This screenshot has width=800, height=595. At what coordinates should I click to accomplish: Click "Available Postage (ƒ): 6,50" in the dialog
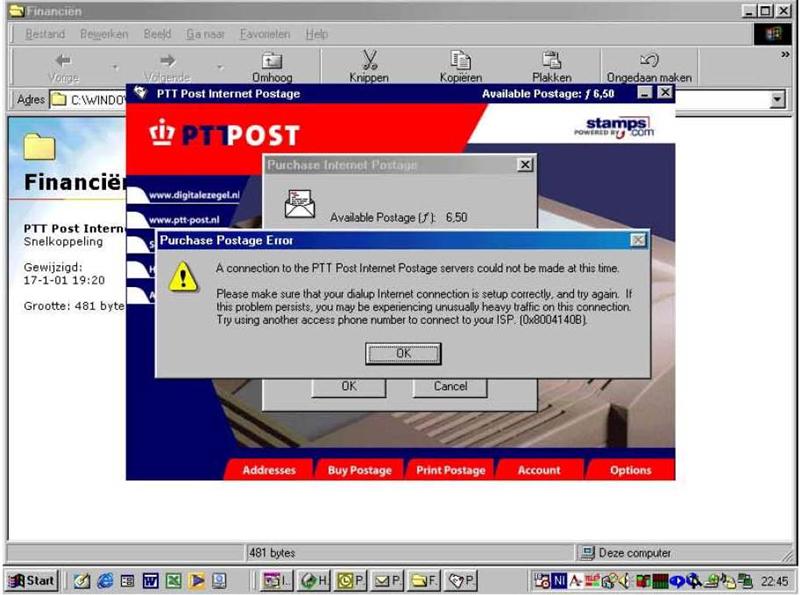398,217
